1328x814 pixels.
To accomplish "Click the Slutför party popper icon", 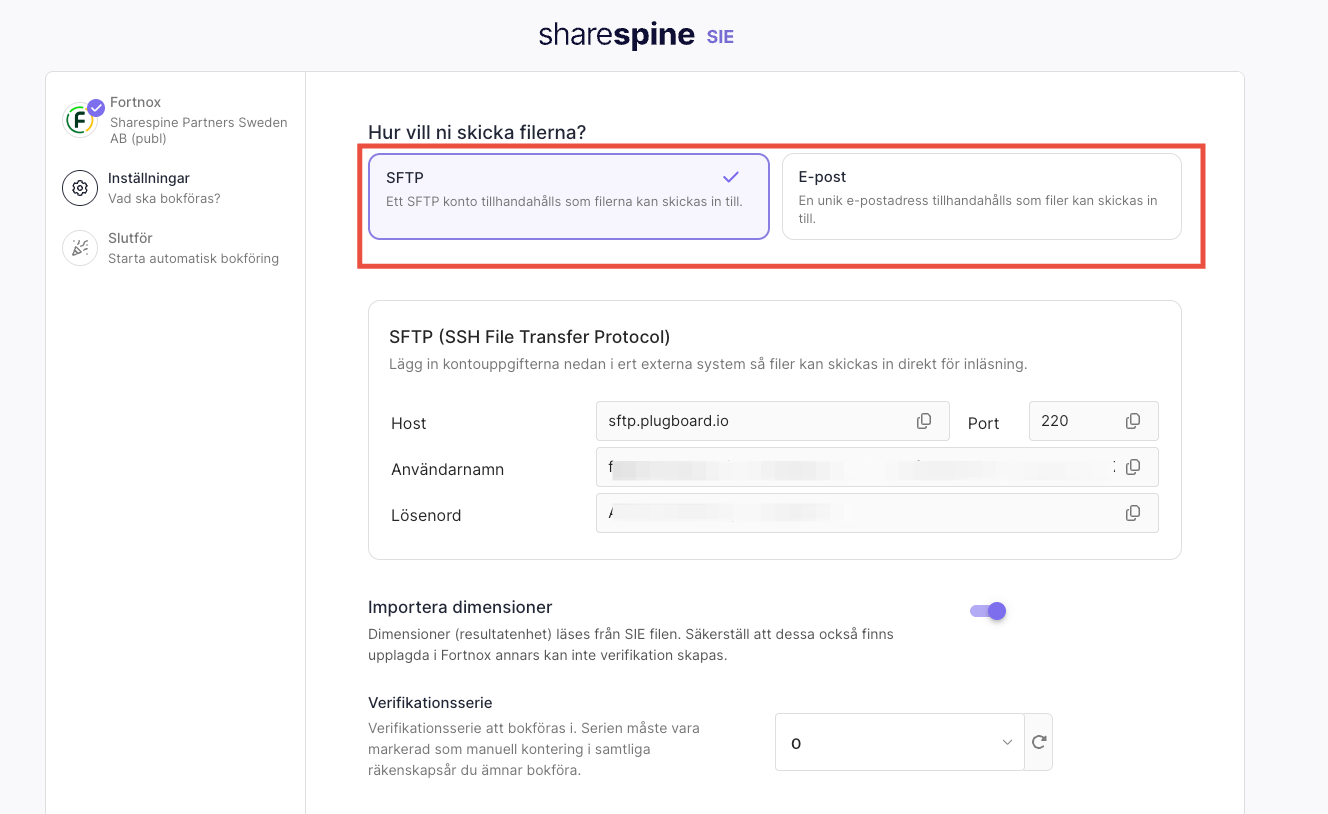I will coord(80,248).
